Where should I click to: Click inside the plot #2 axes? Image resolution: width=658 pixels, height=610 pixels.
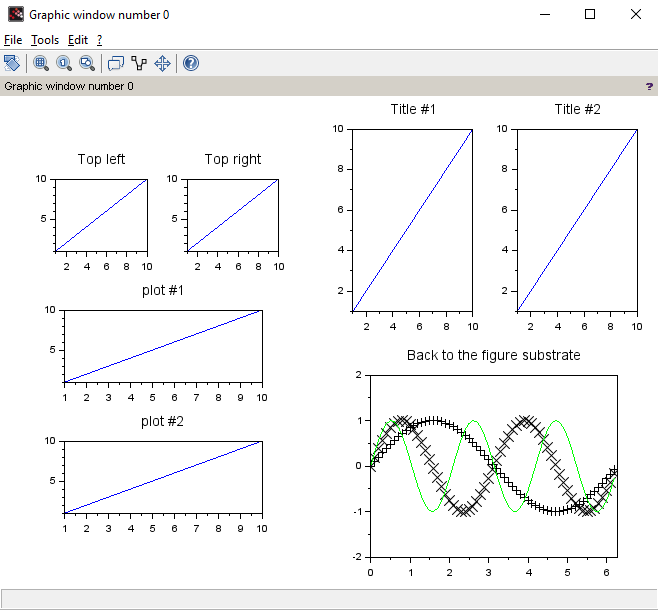162,477
